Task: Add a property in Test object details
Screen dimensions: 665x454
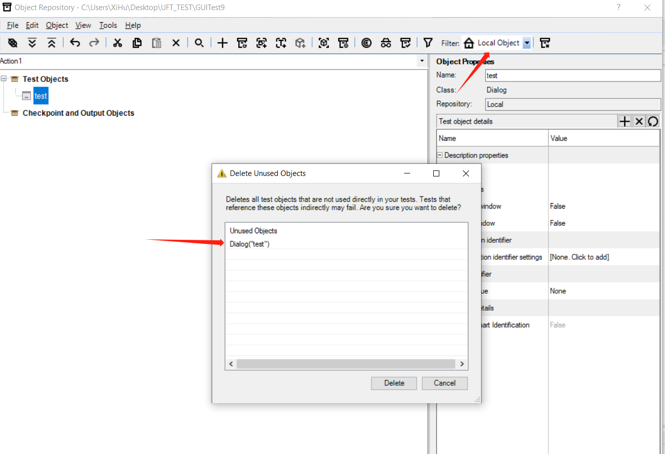Action: (x=625, y=121)
